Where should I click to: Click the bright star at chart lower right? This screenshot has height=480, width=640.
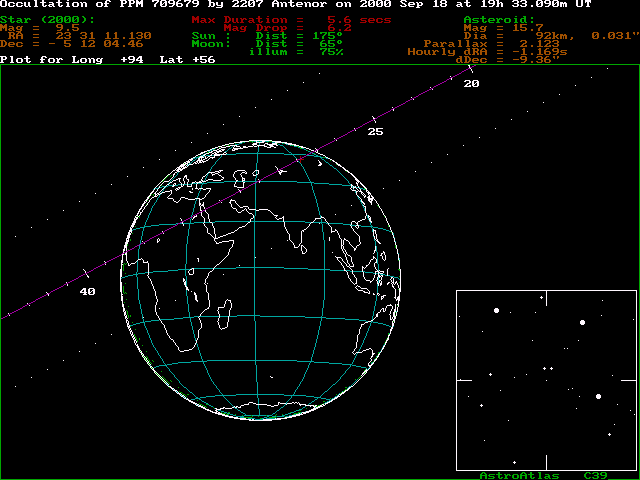click(x=599, y=396)
